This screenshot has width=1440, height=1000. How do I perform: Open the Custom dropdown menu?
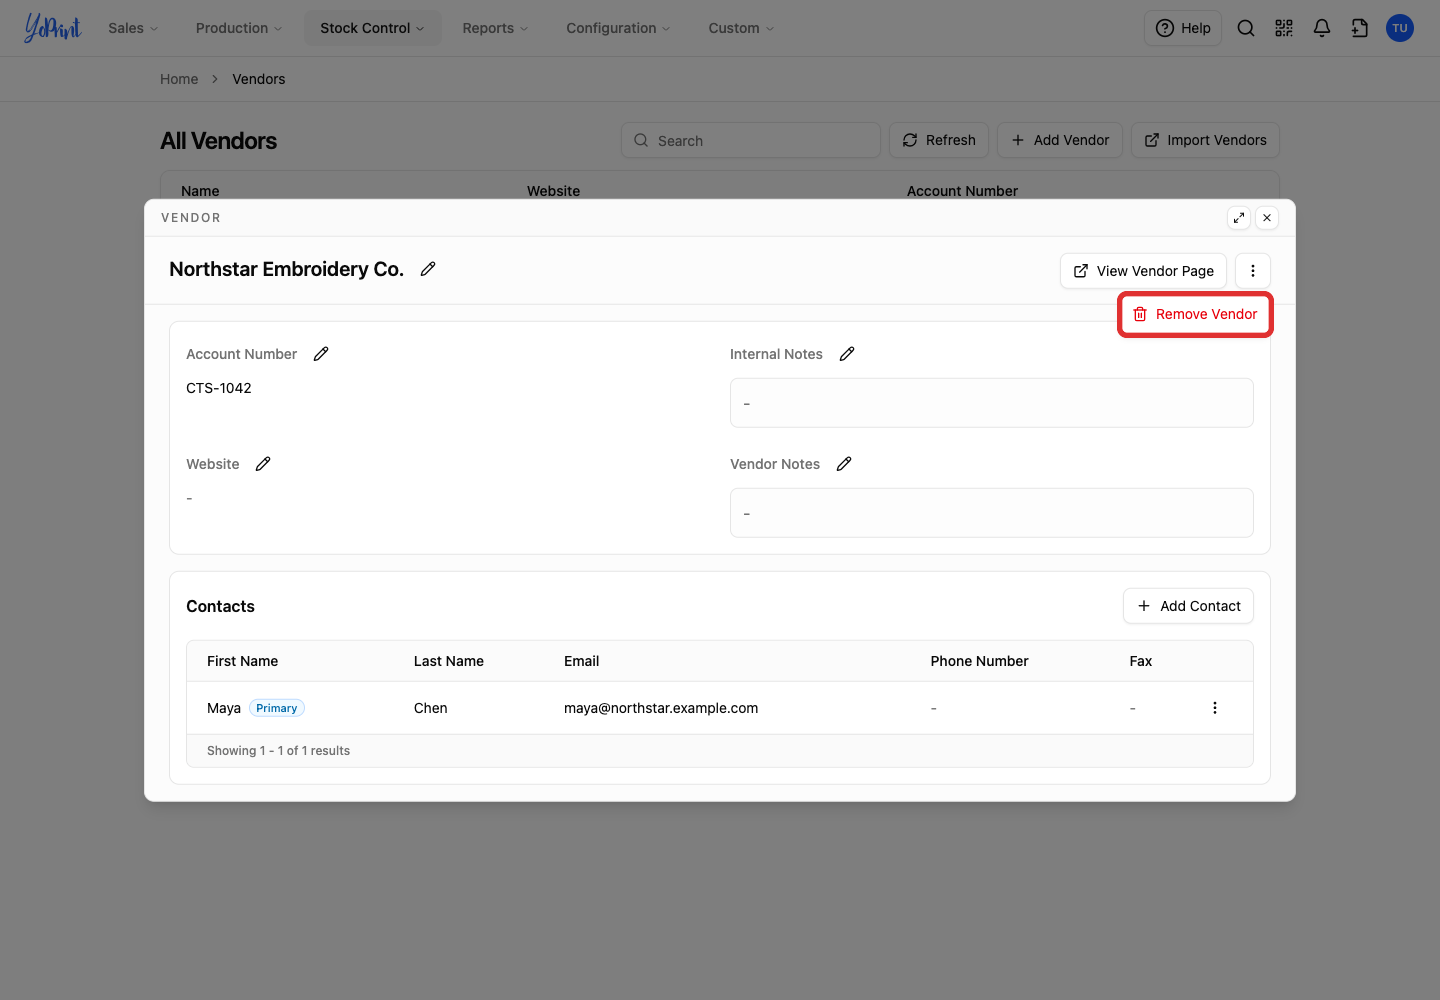point(741,28)
